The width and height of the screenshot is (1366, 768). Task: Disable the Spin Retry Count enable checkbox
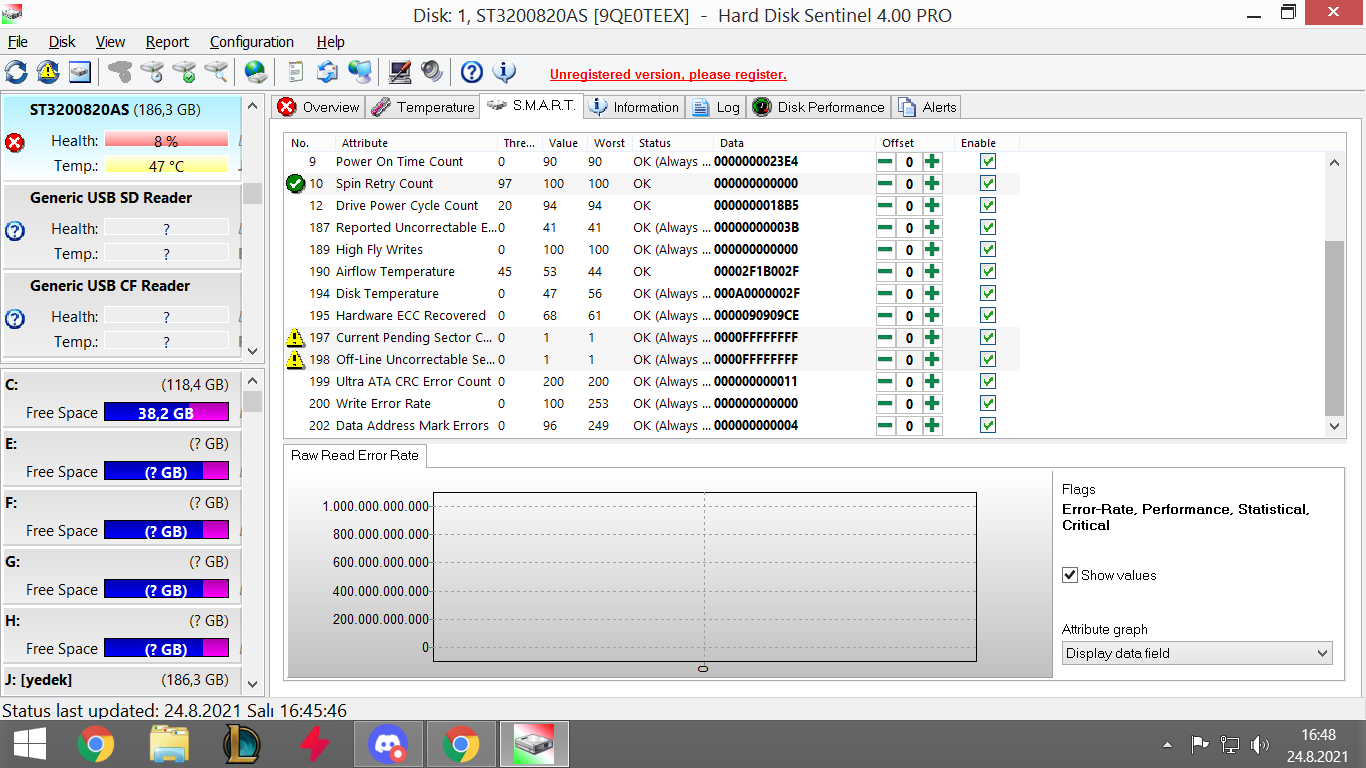click(x=988, y=184)
